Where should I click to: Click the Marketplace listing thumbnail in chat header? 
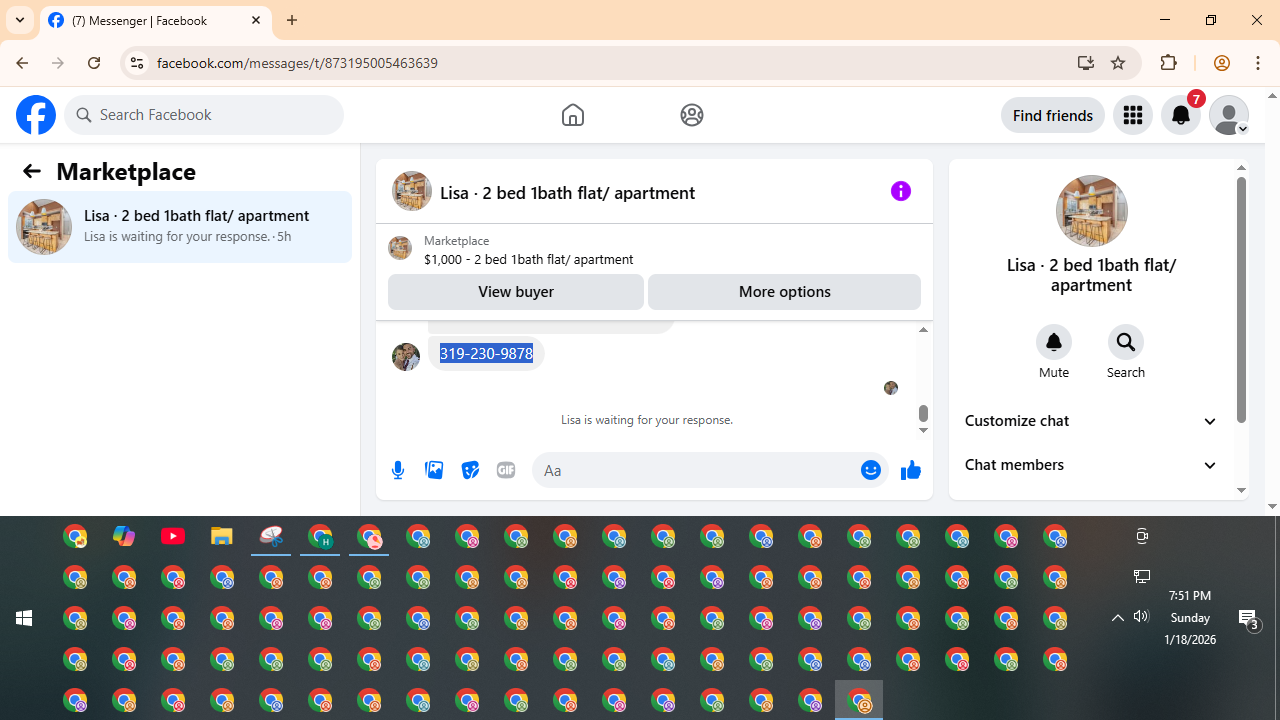[400, 249]
